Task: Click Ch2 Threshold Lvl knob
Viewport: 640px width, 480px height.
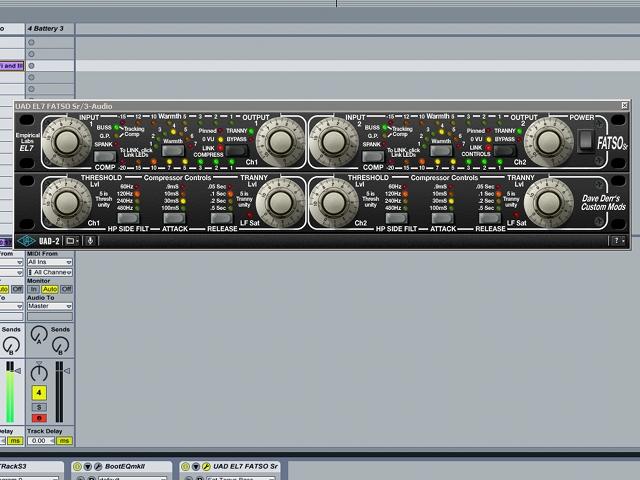Action: pos(334,203)
